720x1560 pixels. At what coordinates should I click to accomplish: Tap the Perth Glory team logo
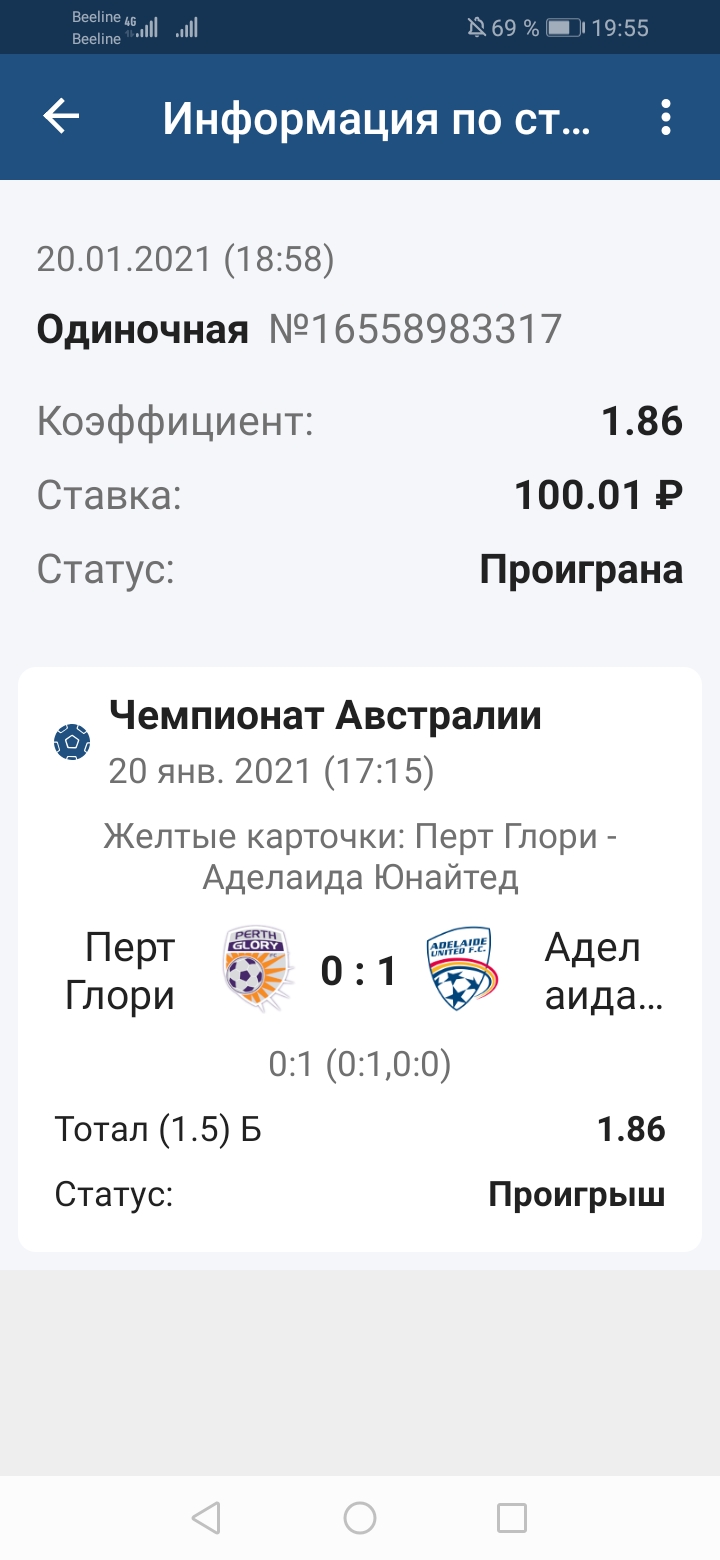[258, 970]
